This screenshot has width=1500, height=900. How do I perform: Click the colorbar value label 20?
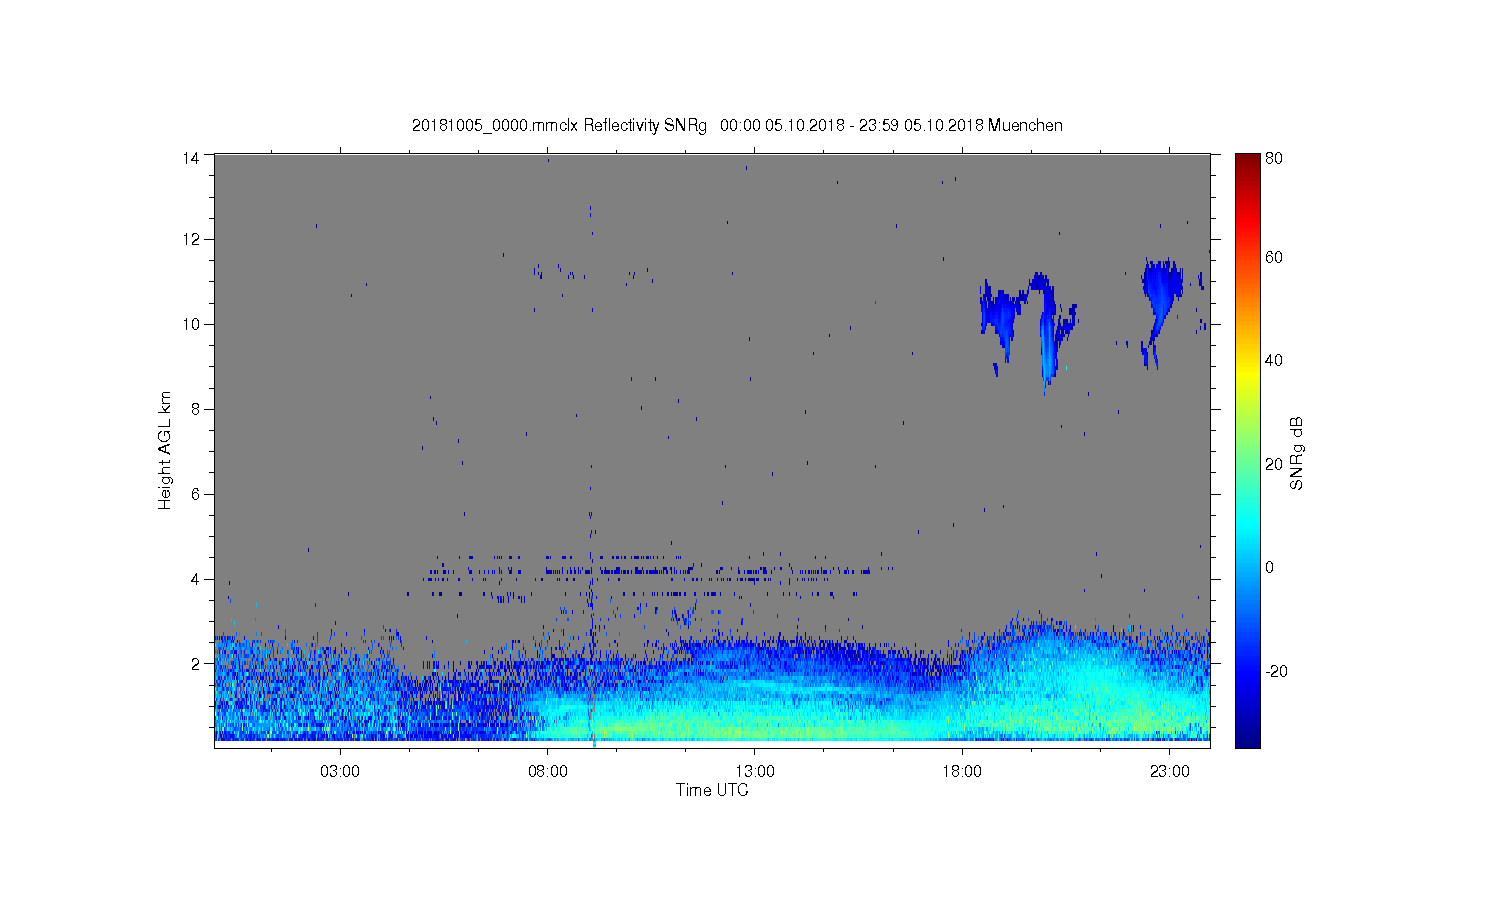[1274, 464]
